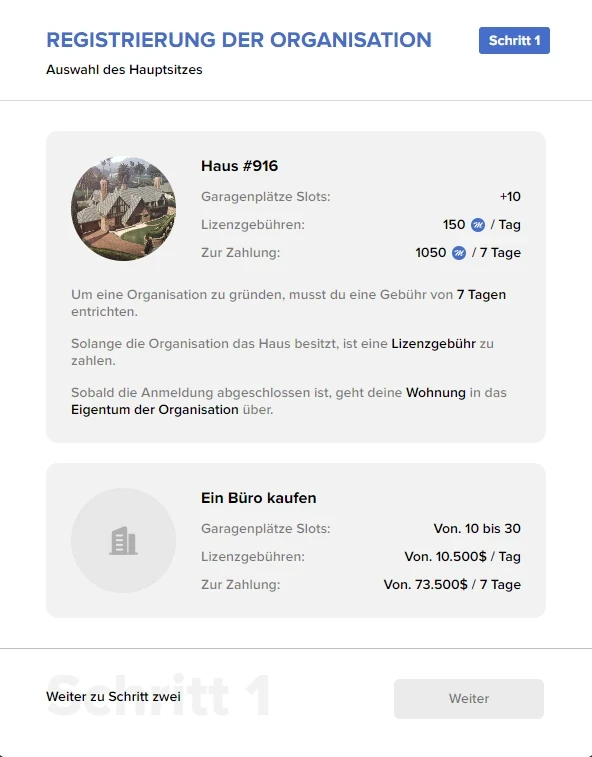This screenshot has width=592, height=757.
Task: Click the +10 garage slots value
Action: pos(510,196)
